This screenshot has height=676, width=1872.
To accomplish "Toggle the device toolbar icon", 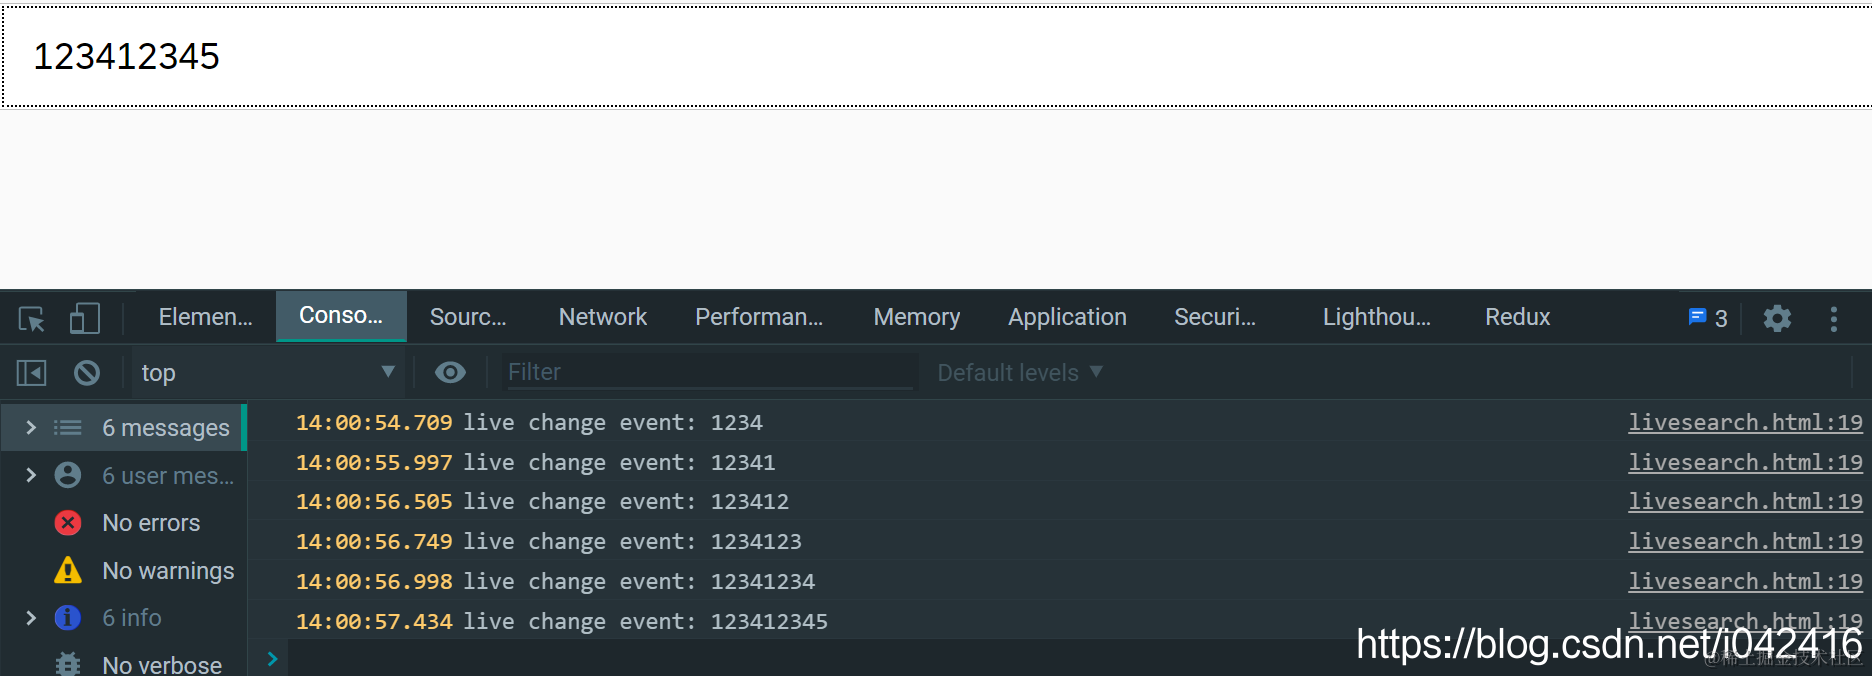I will click(85, 319).
